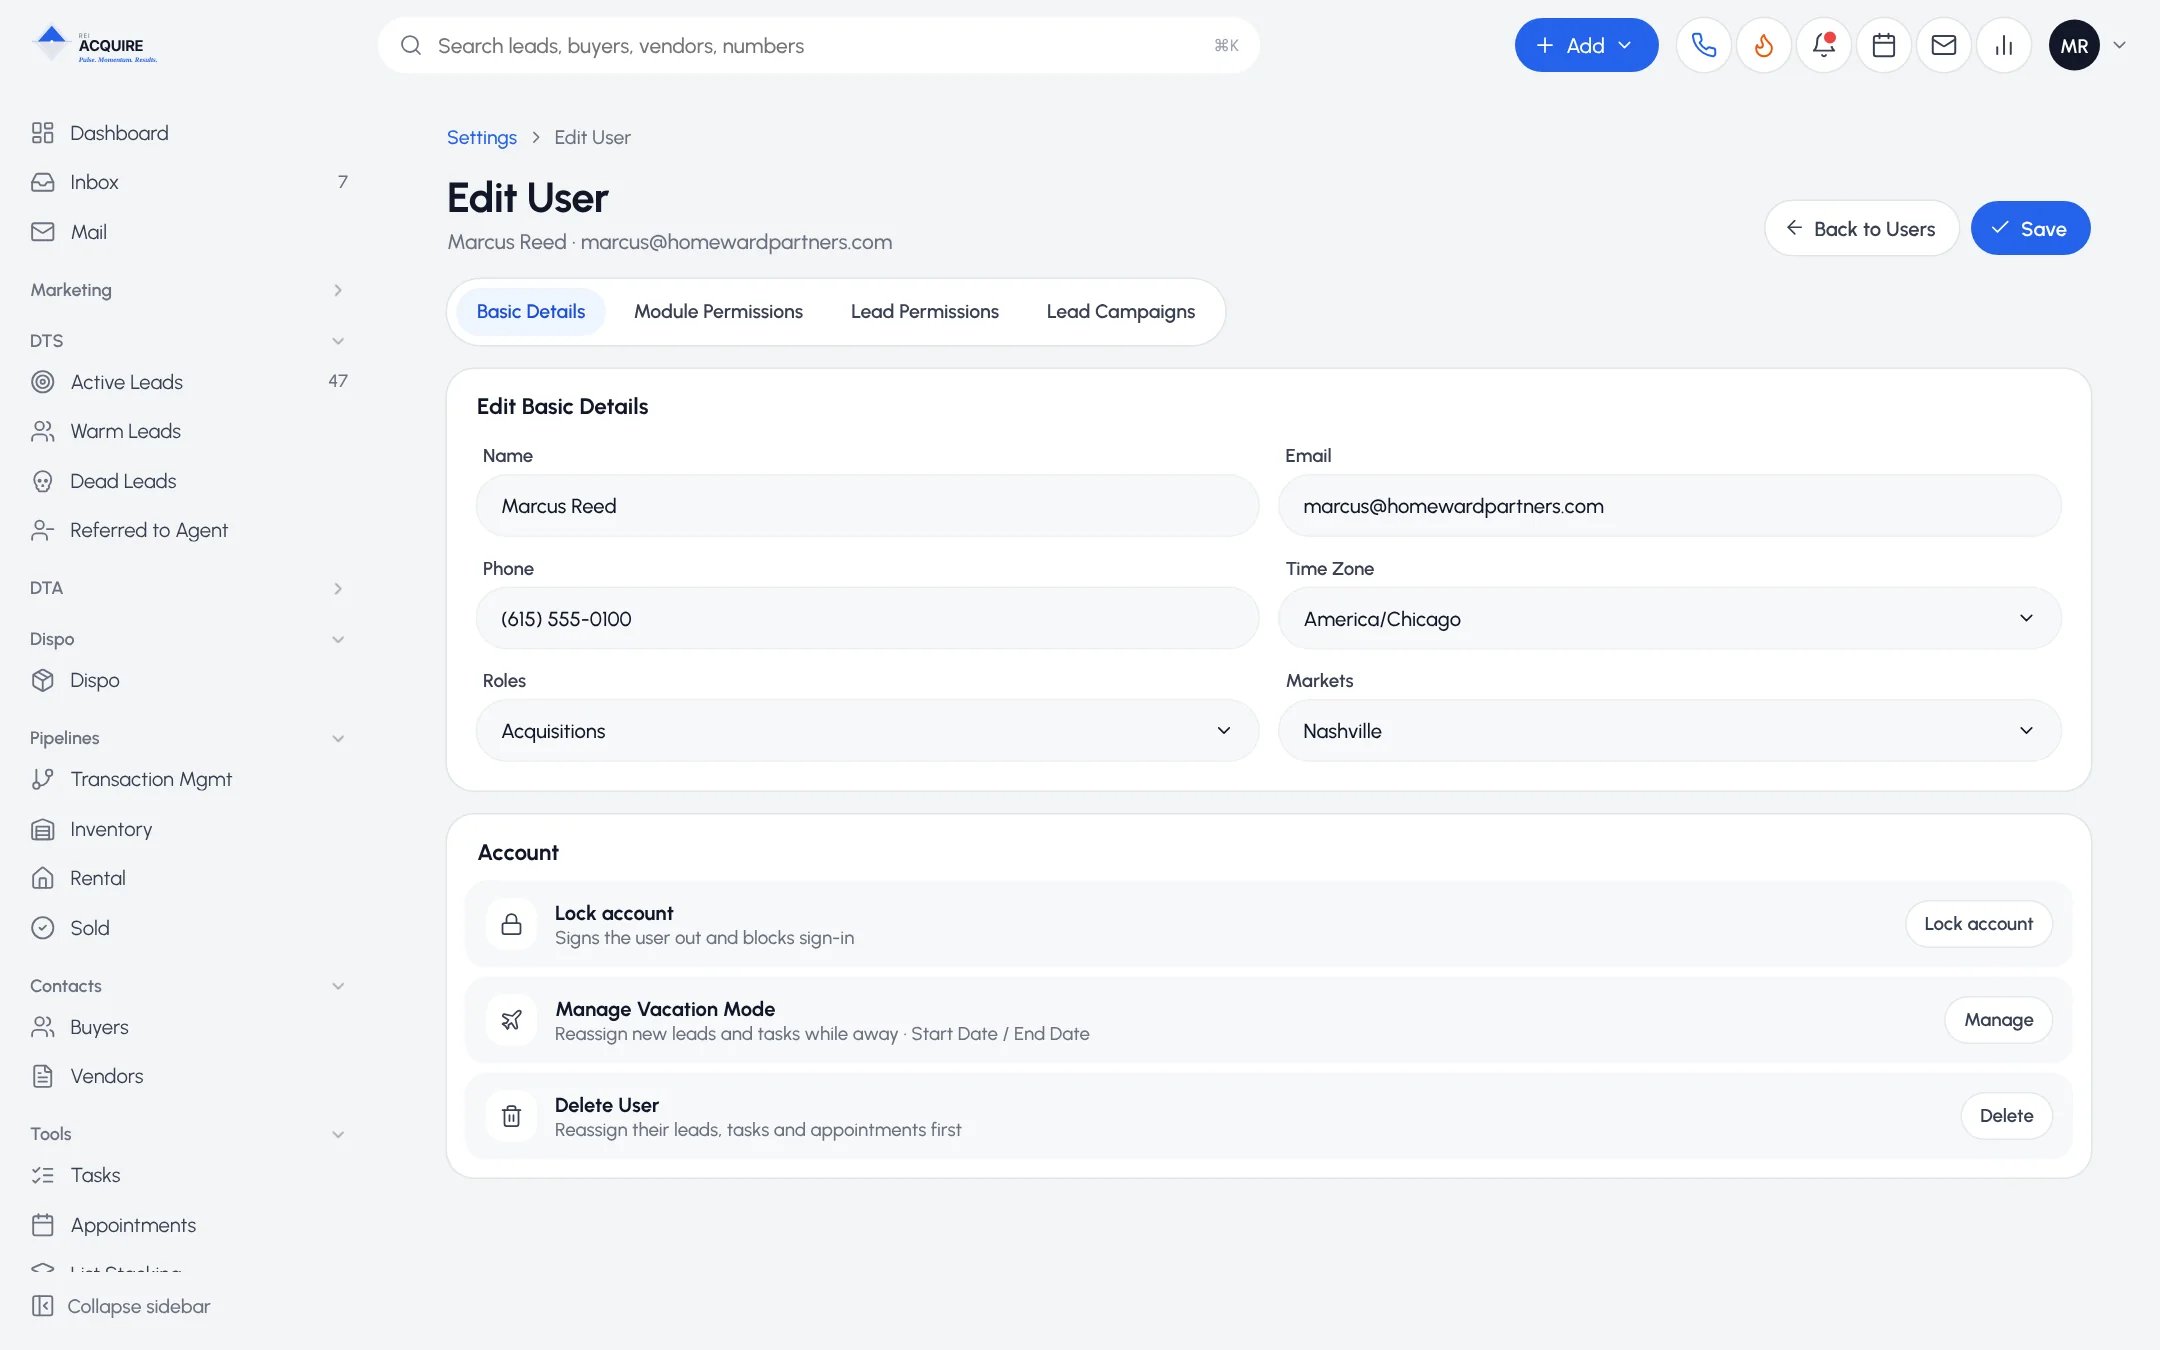Open Rental in sidebar
Viewport: 2160px width, 1350px height.
(190, 878)
